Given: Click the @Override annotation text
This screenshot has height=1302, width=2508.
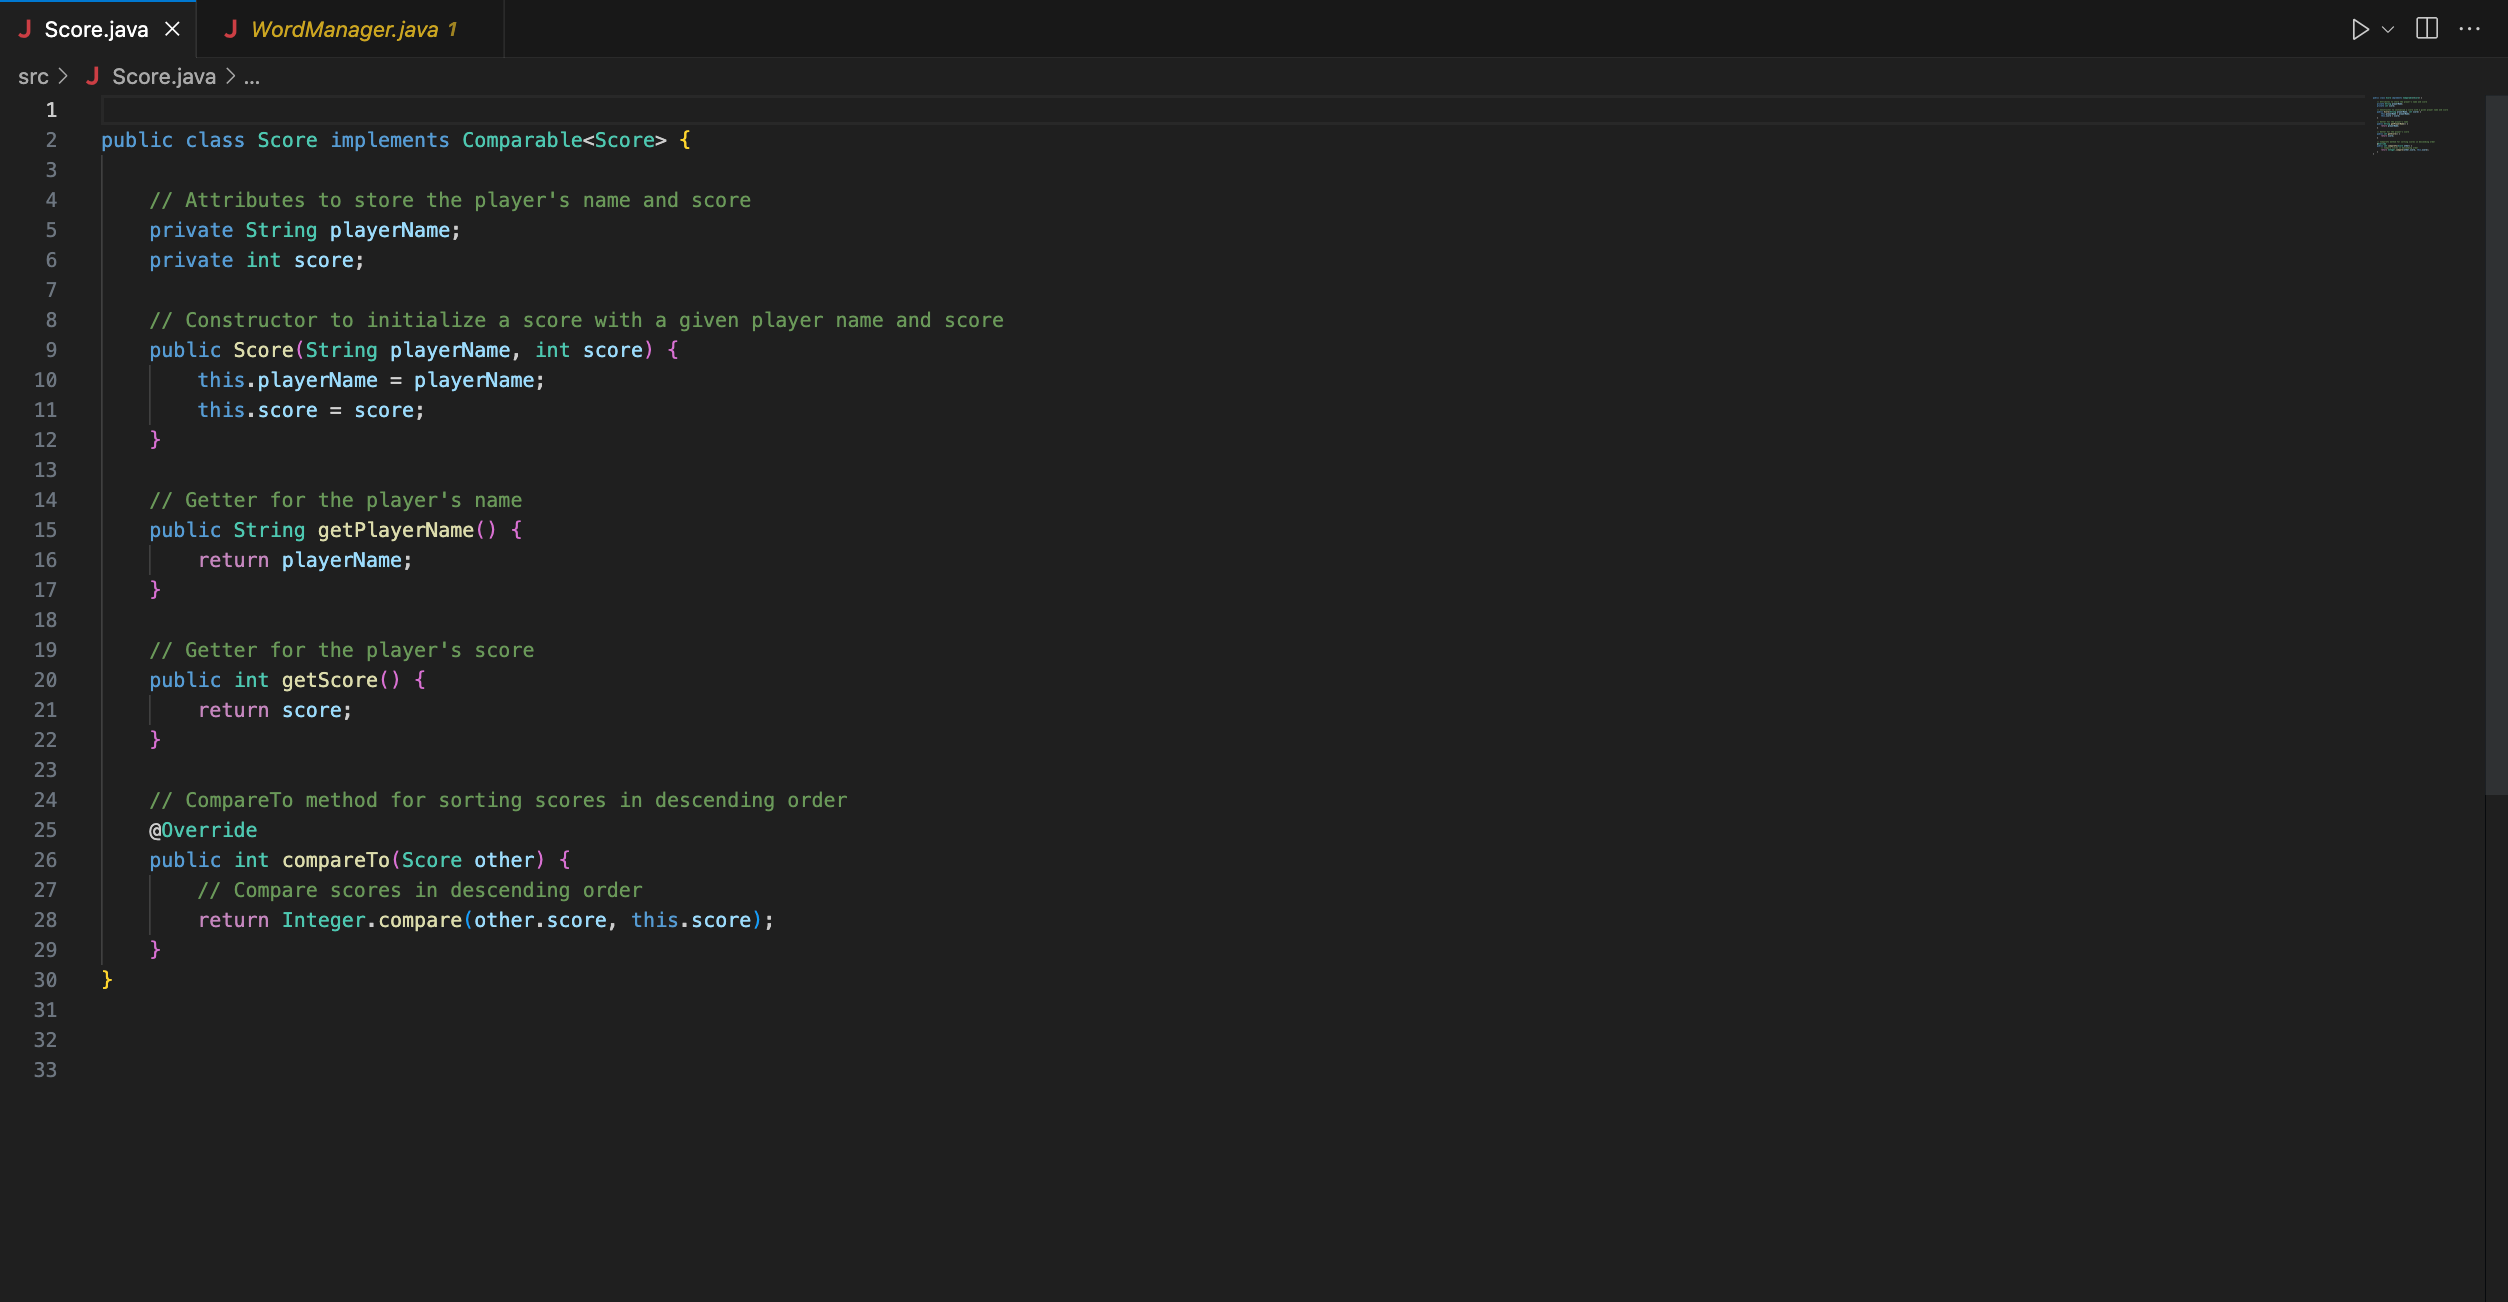Looking at the screenshot, I should click(203, 830).
